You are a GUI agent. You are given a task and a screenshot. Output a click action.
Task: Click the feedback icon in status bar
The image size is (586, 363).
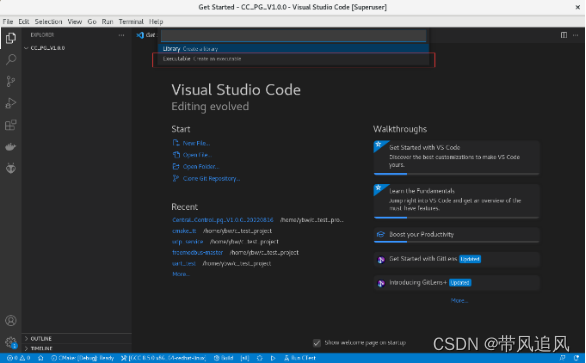[x=562, y=358]
